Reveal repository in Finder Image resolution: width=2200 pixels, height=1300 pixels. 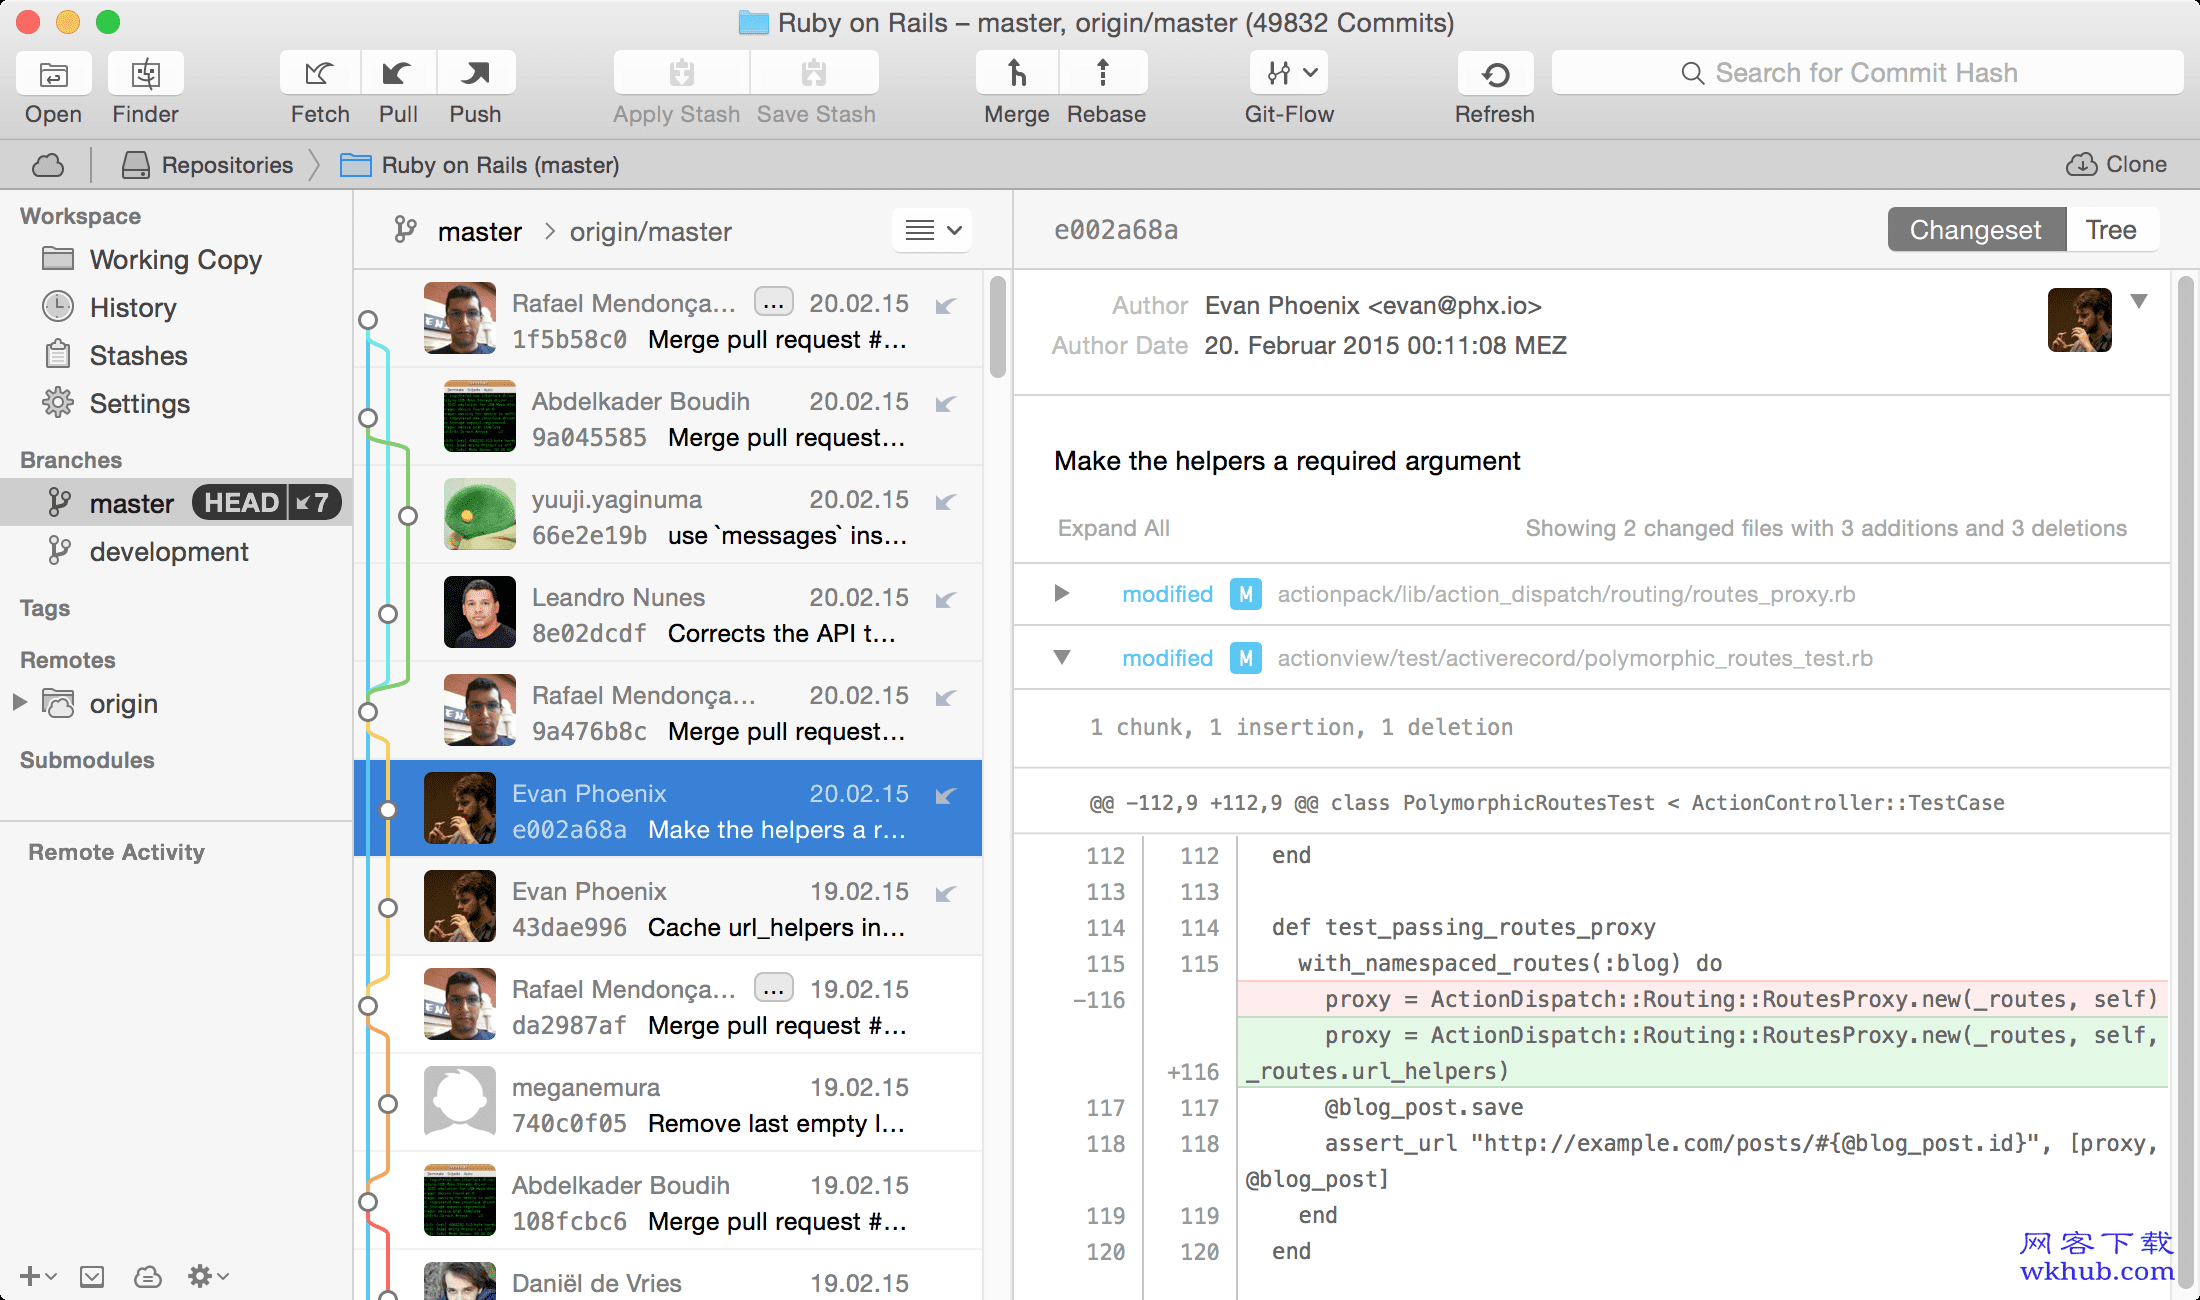pyautogui.click(x=146, y=74)
